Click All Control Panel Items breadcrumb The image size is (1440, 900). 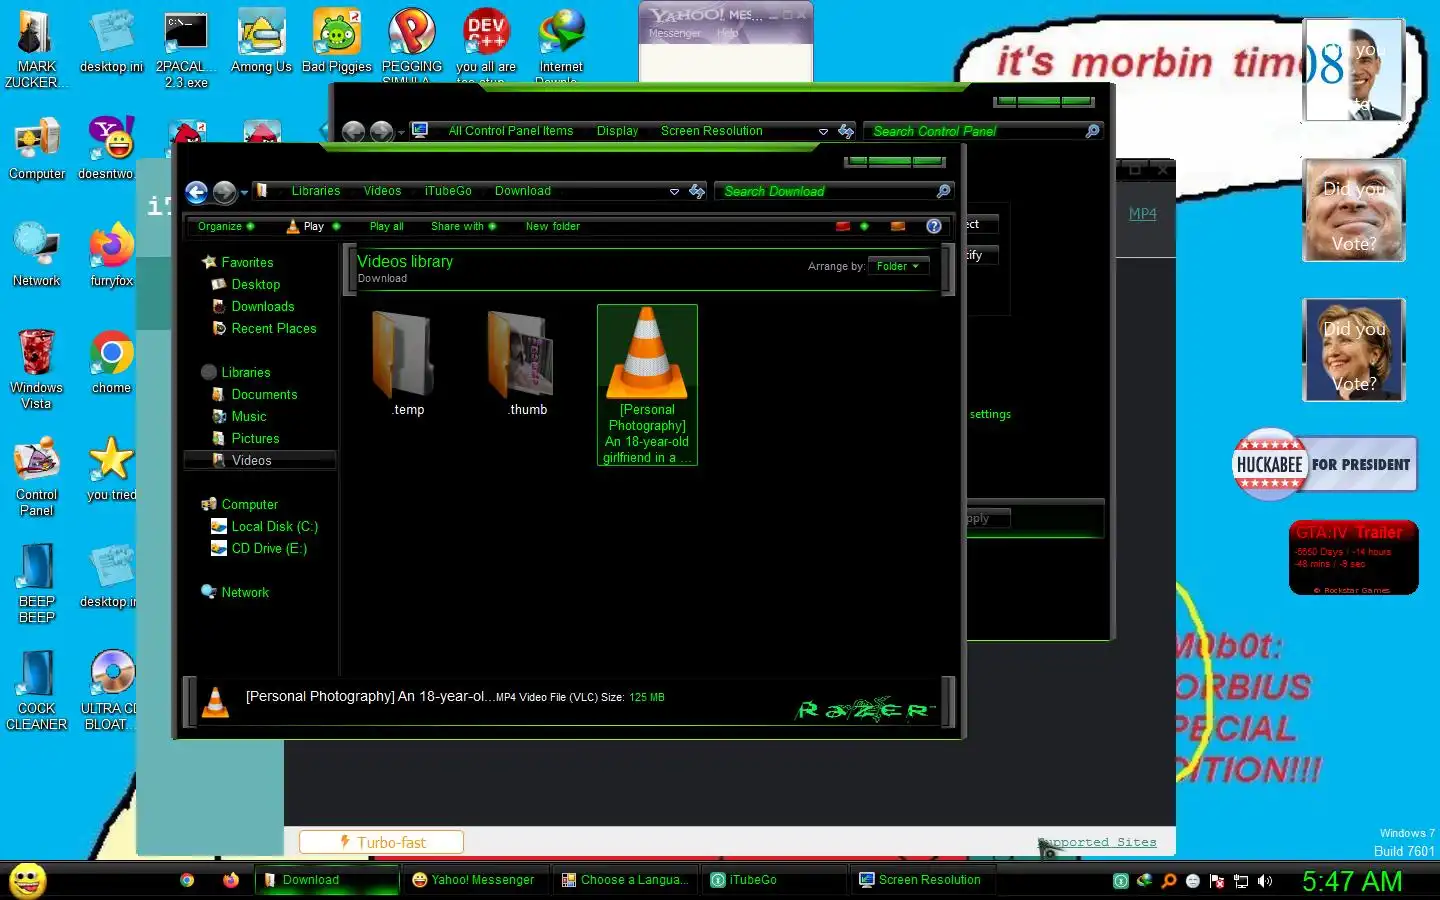(x=510, y=131)
